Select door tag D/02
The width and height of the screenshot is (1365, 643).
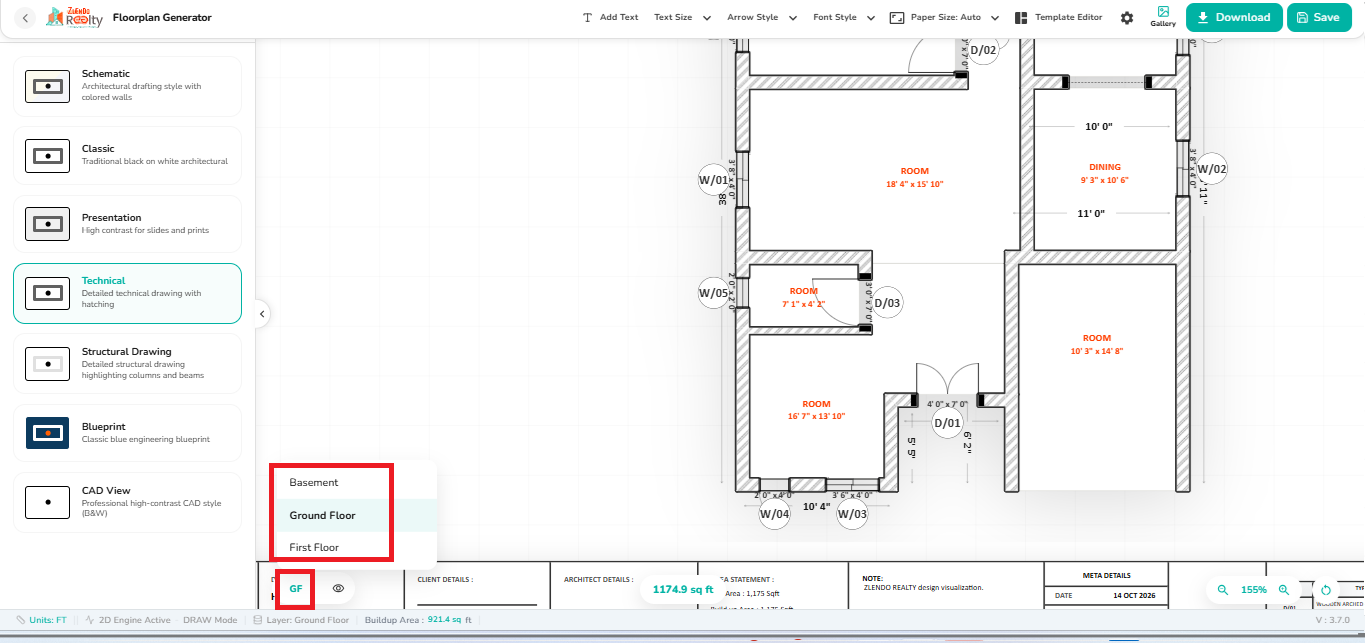coord(983,50)
